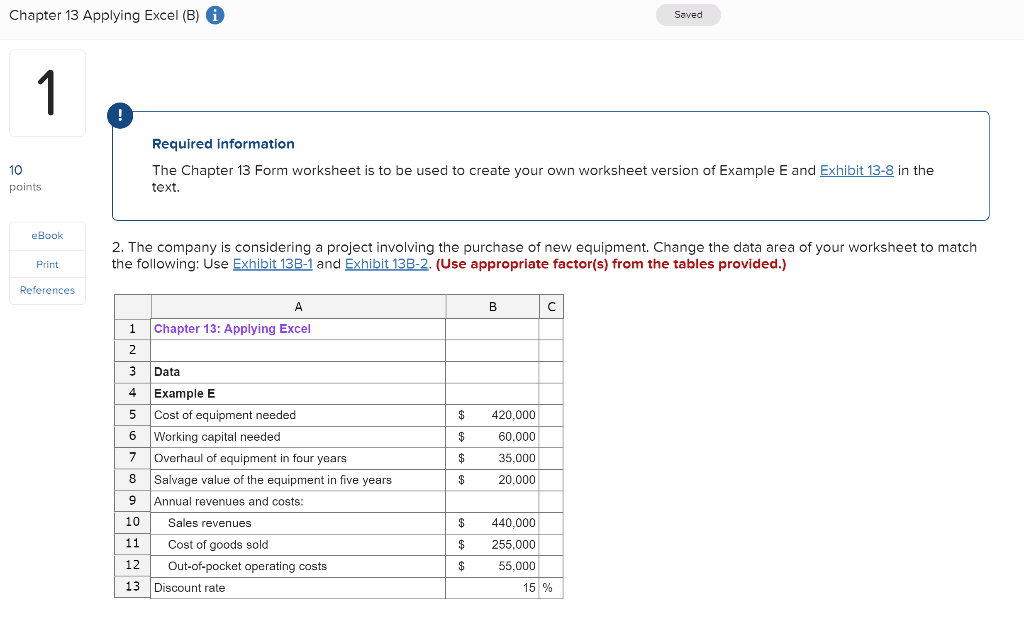Click column header B in the worksheet
Image resolution: width=1024 pixels, height=630 pixels.
pyautogui.click(x=492, y=306)
